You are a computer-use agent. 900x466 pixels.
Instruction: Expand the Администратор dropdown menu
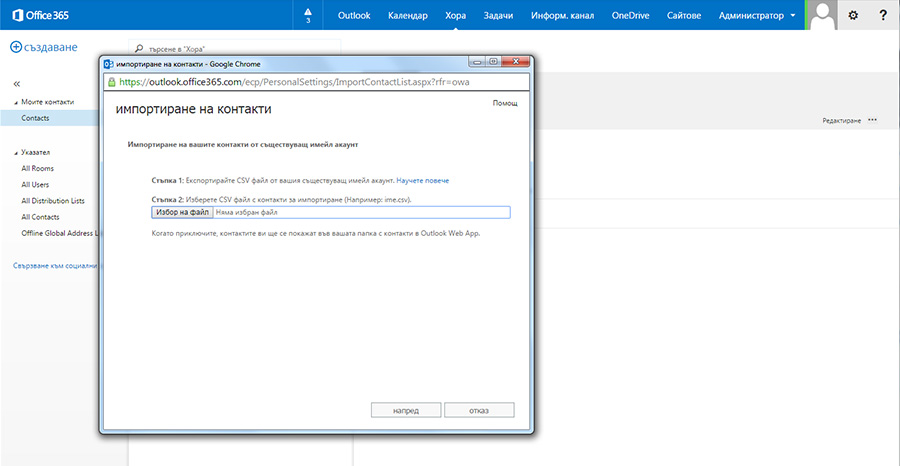pyautogui.click(x=757, y=15)
